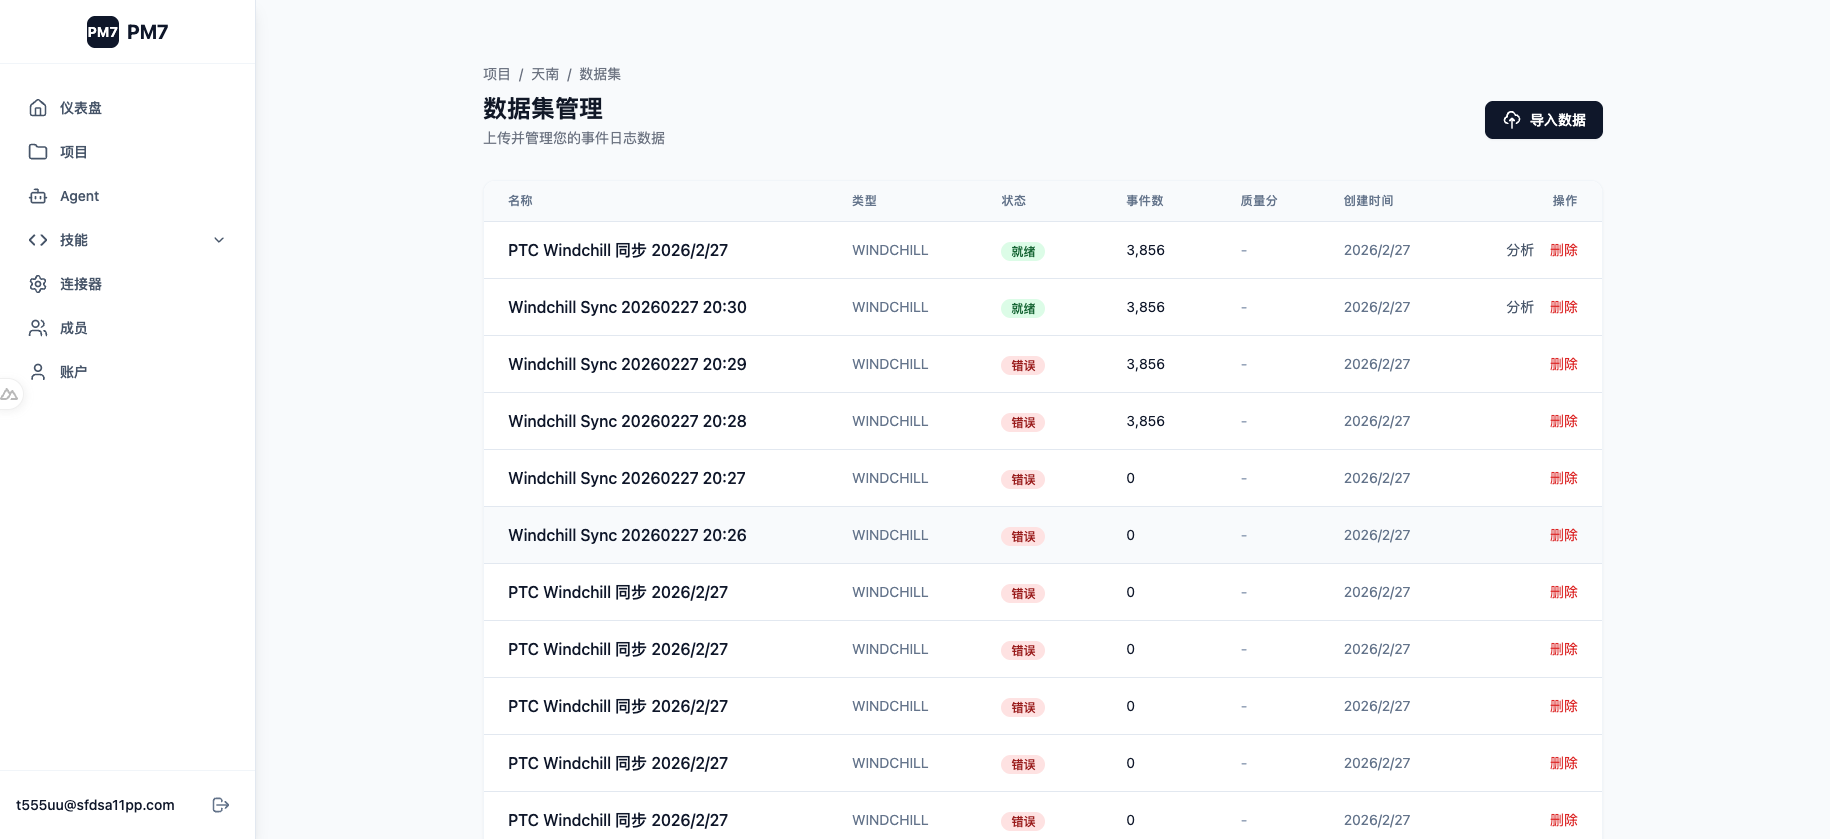1830x839 pixels.
Task: Open 连接器 in the sidebar
Action: (128, 284)
